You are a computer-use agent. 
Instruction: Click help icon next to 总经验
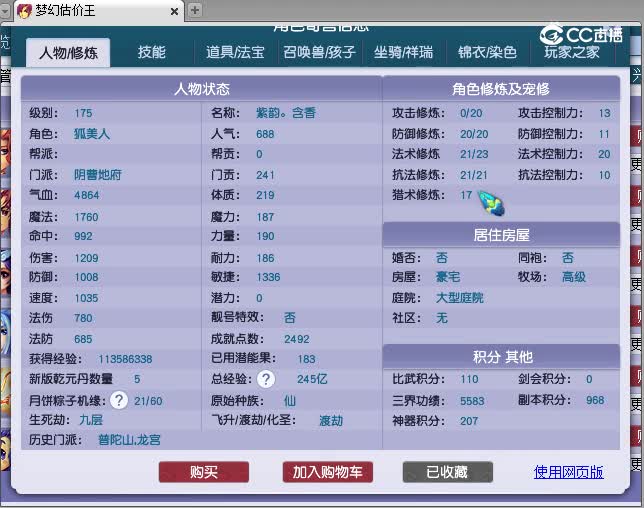click(x=266, y=379)
